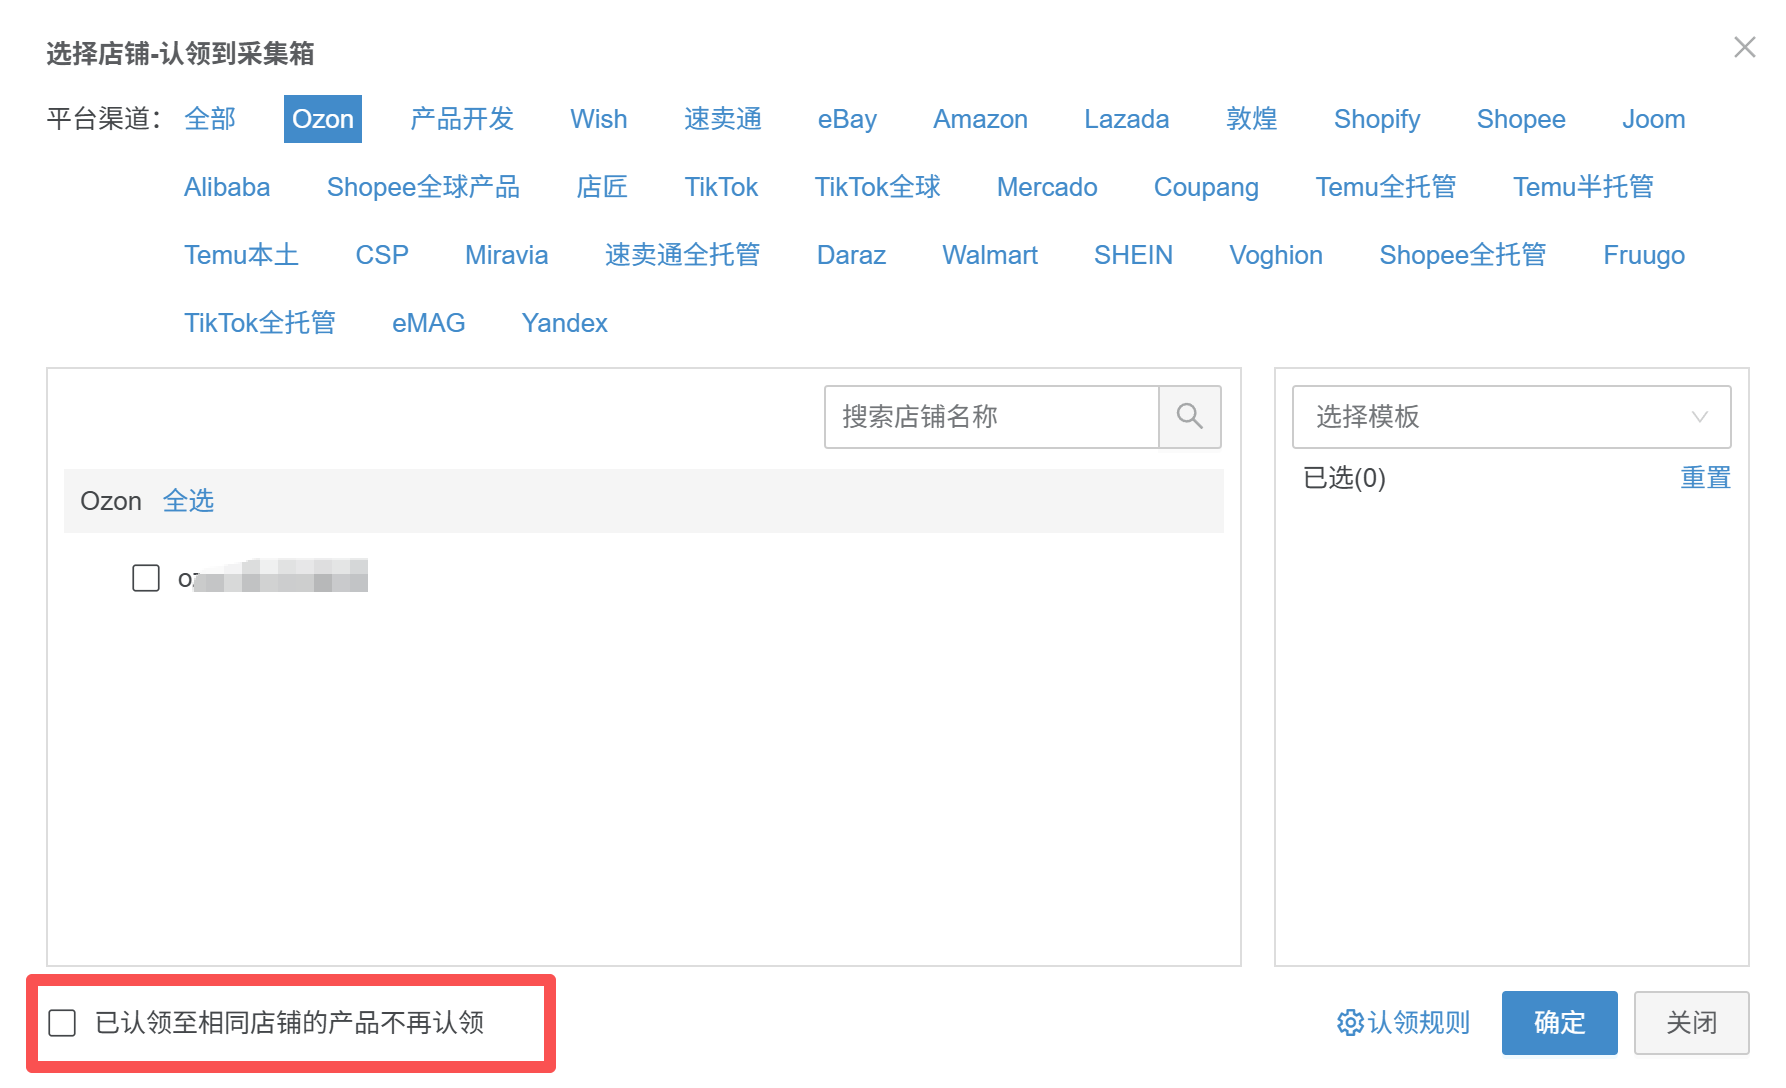Click the 重置 reset link

1705,477
